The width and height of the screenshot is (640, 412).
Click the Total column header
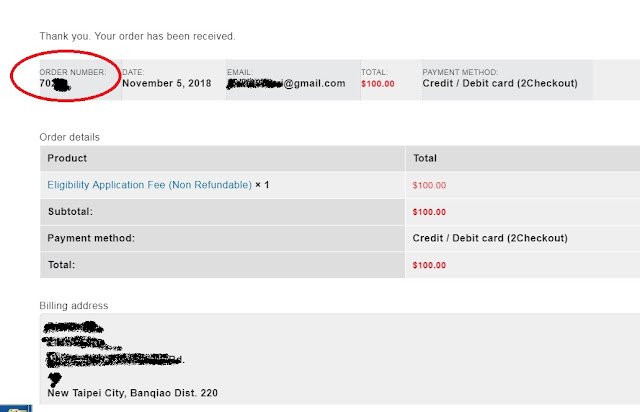pyautogui.click(x=425, y=158)
